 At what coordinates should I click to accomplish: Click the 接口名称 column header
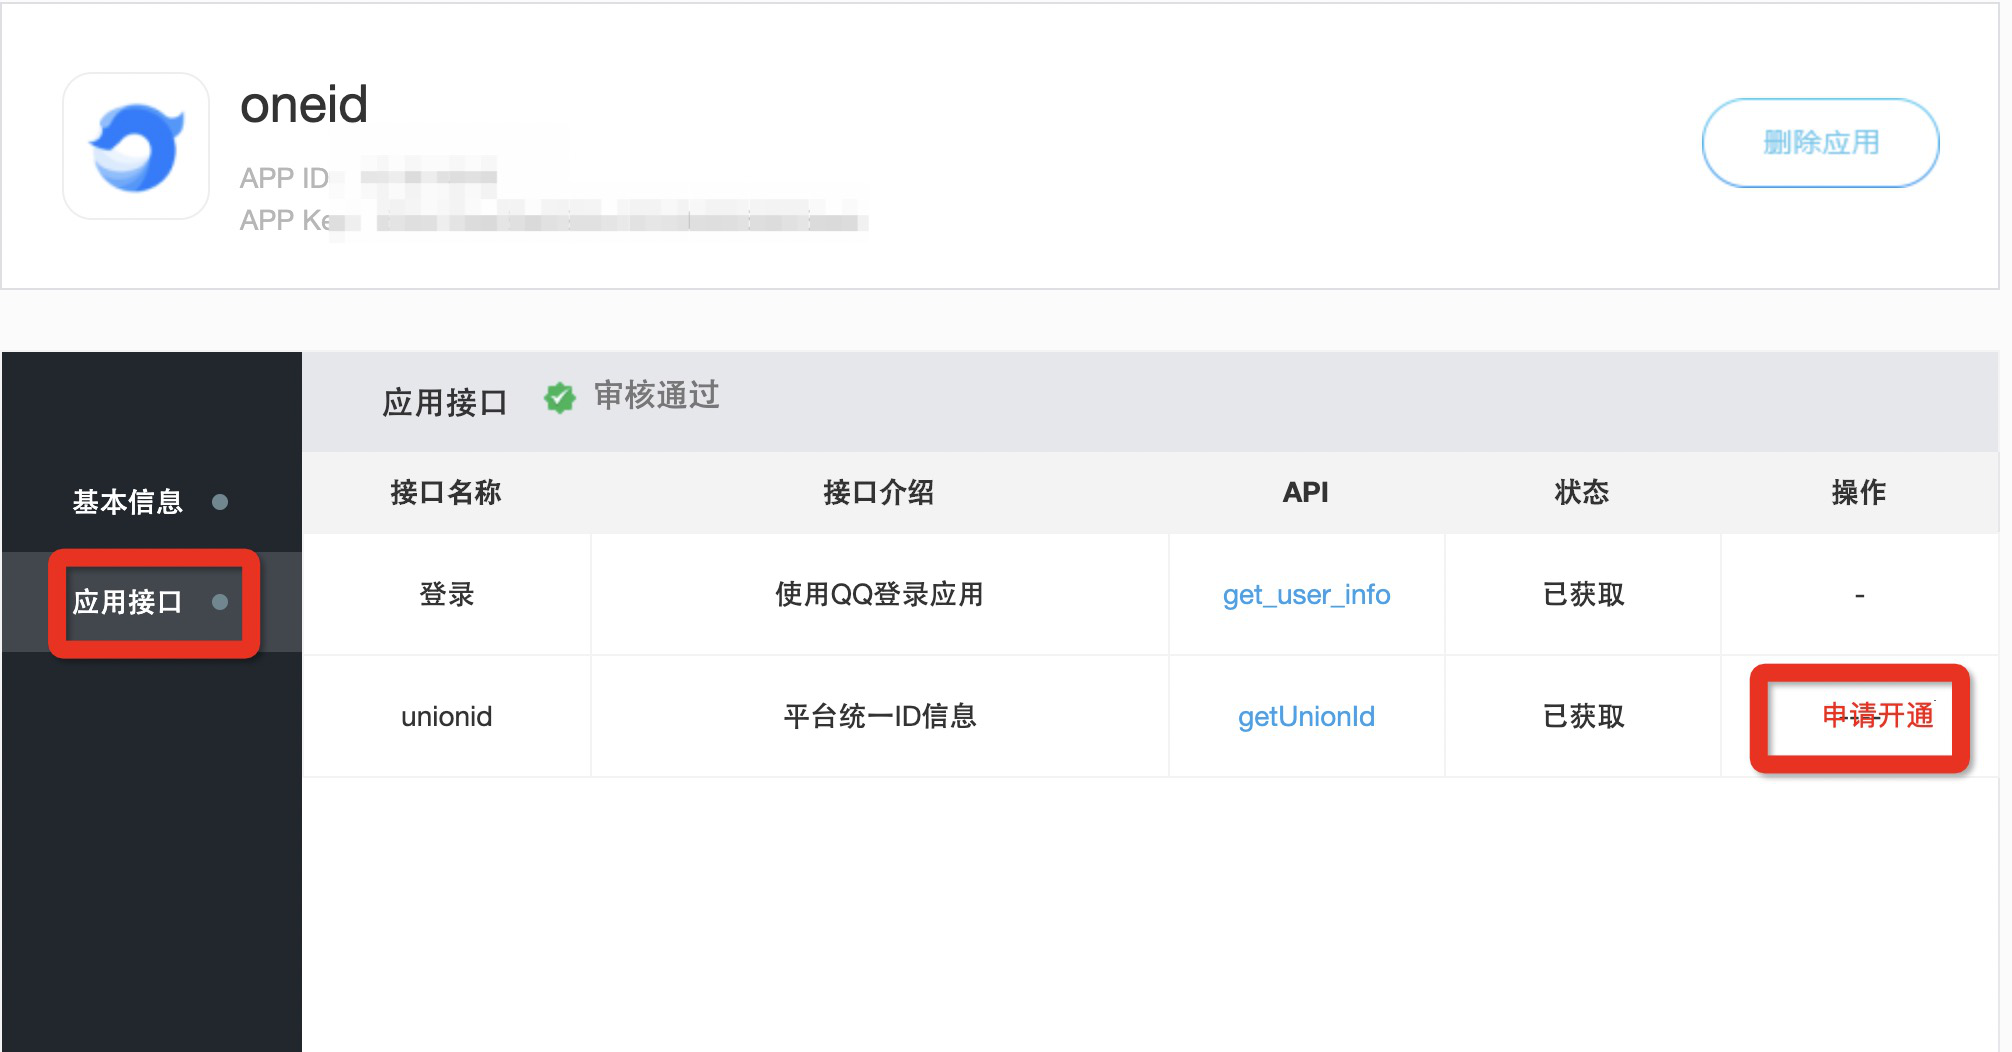[x=446, y=492]
